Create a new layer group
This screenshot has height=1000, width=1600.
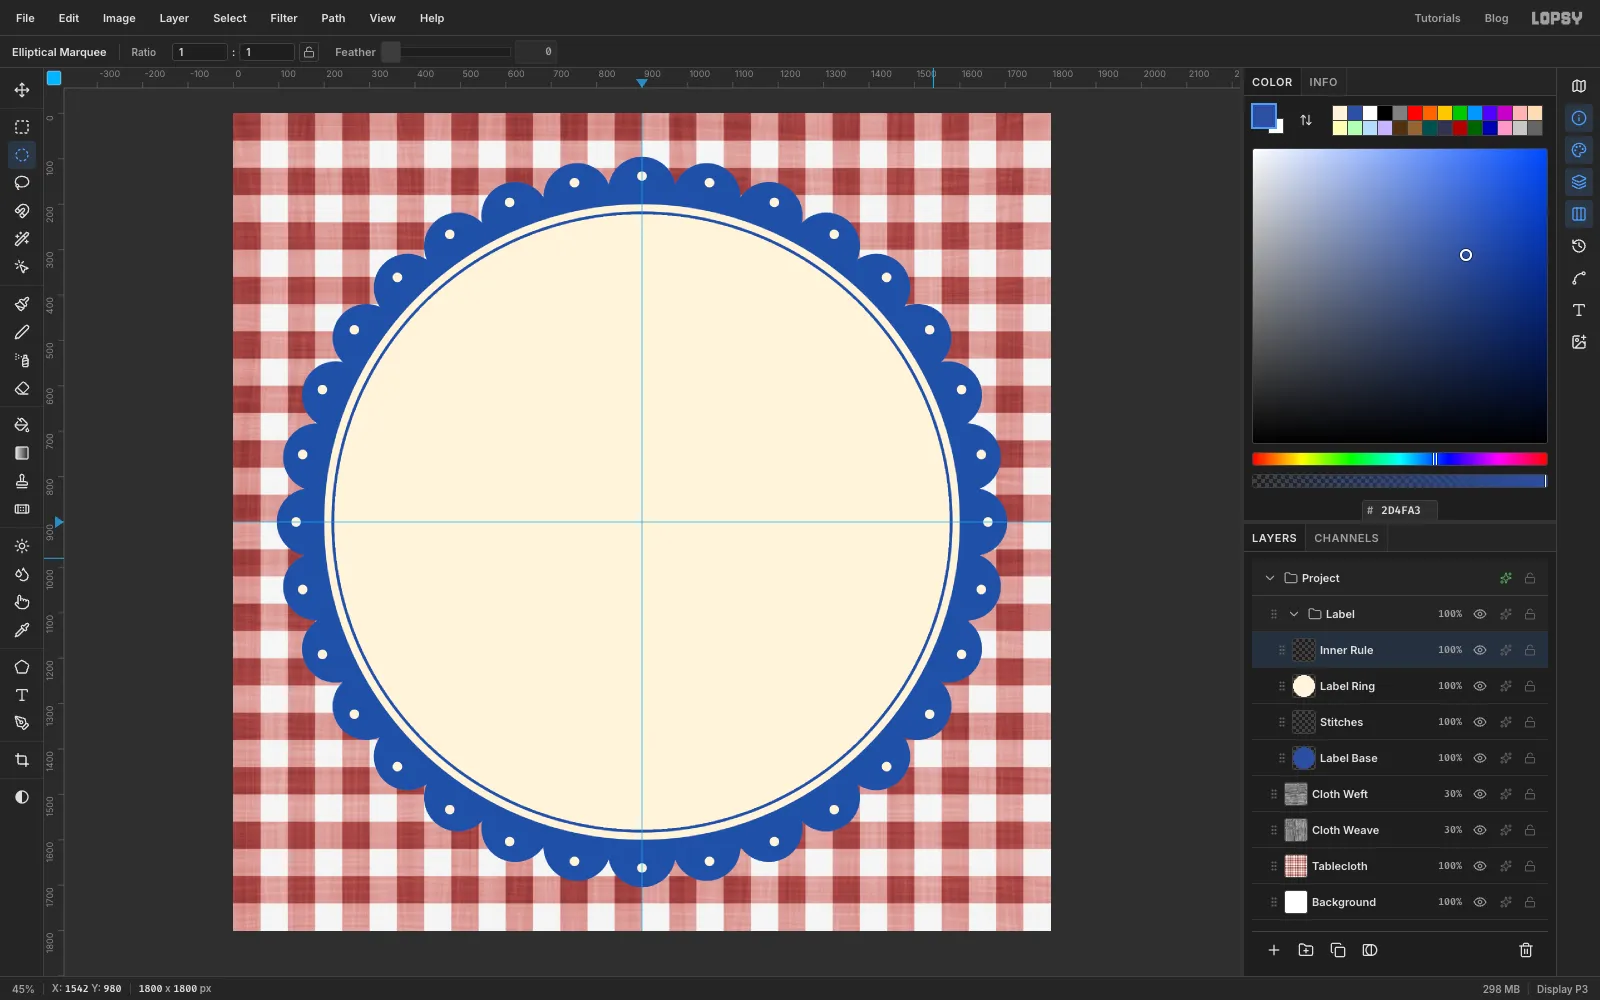tap(1306, 950)
